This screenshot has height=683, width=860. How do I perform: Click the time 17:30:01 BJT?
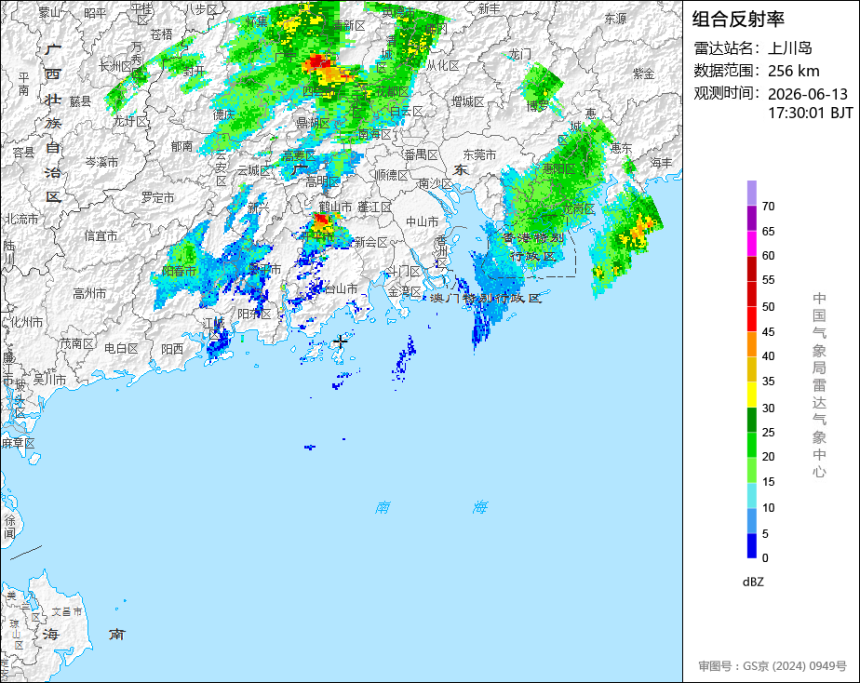point(810,113)
